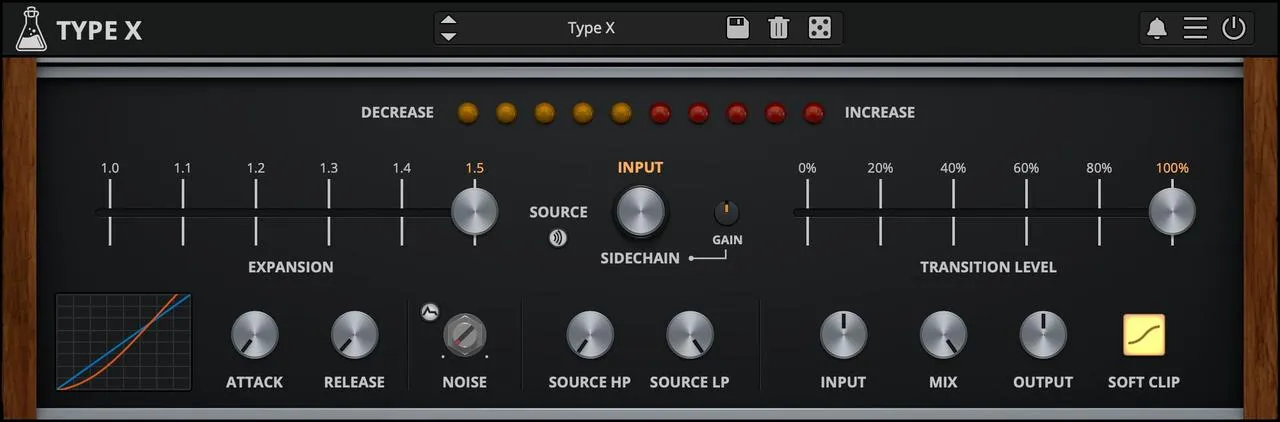Step to the previous preset with up arrow

[x=449, y=20]
